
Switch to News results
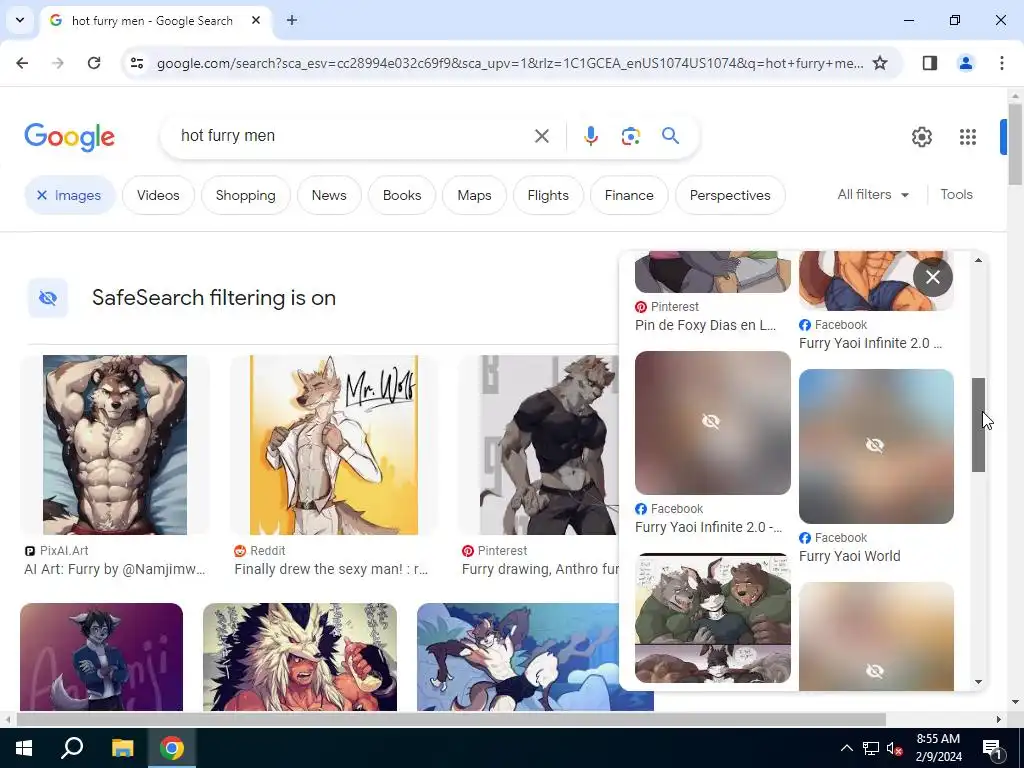click(x=329, y=195)
